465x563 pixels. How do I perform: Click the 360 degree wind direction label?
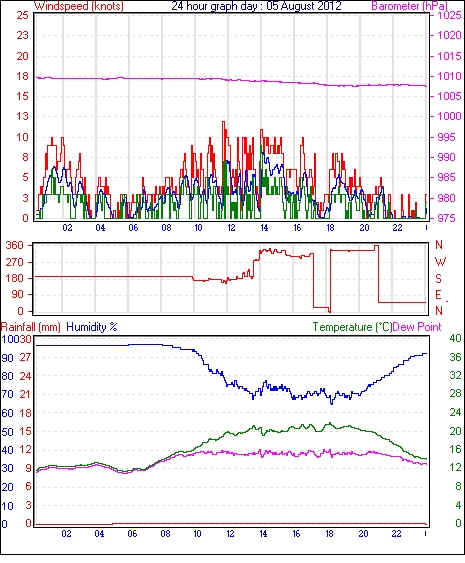pos(14,246)
